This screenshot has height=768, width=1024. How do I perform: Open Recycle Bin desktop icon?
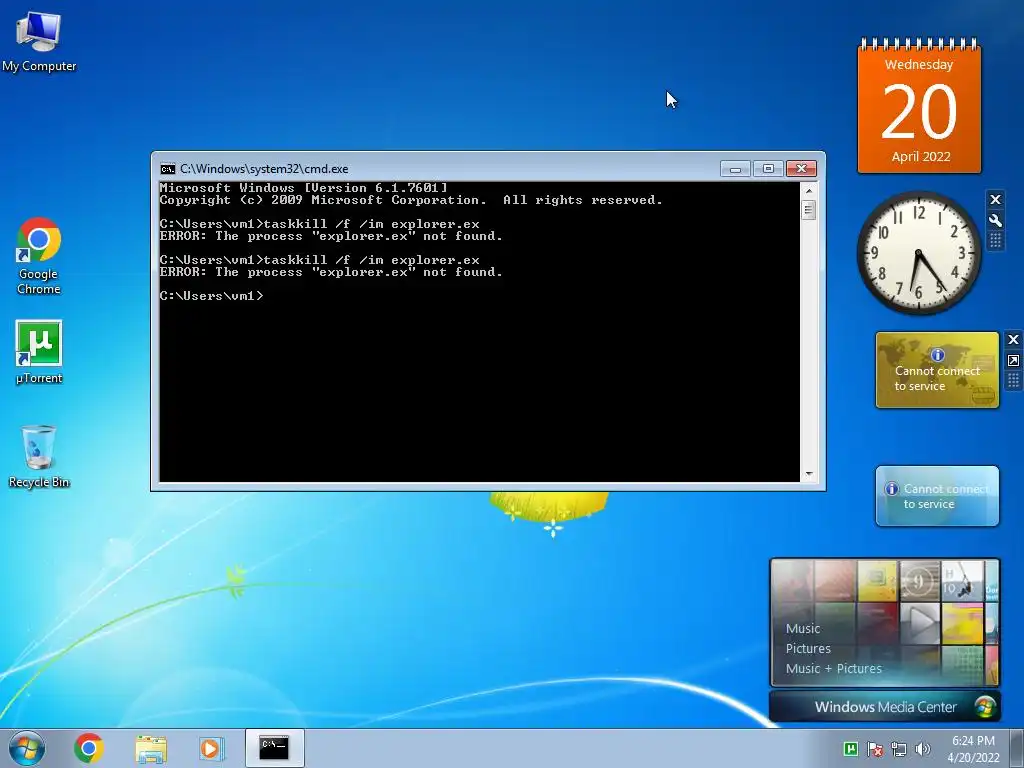tap(39, 456)
